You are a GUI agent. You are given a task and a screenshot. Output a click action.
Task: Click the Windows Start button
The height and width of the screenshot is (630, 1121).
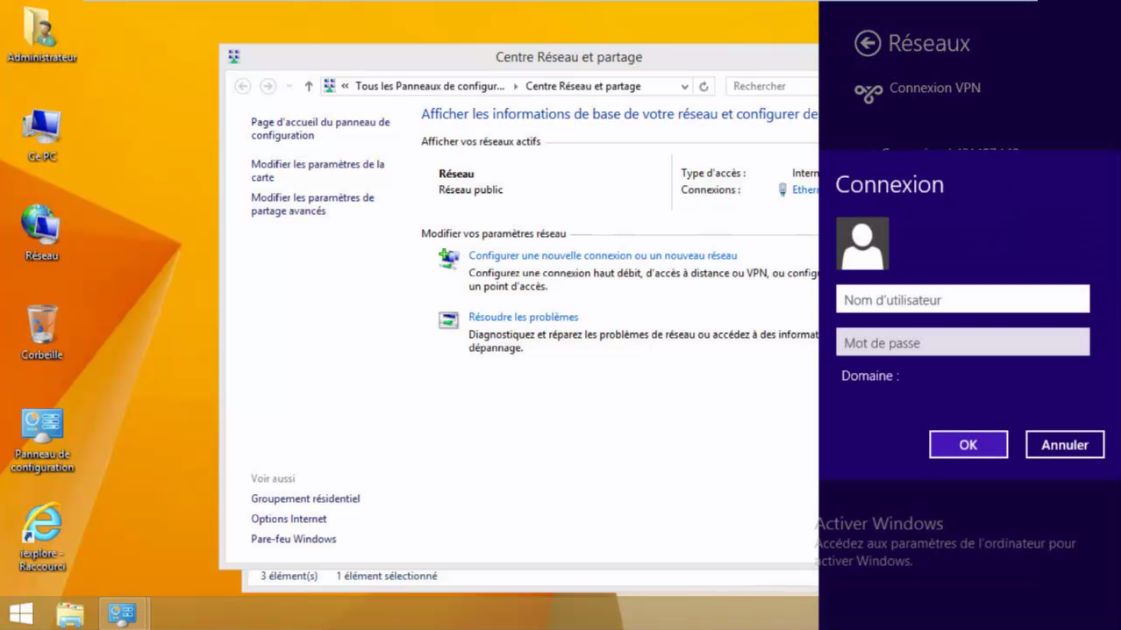coord(21,613)
